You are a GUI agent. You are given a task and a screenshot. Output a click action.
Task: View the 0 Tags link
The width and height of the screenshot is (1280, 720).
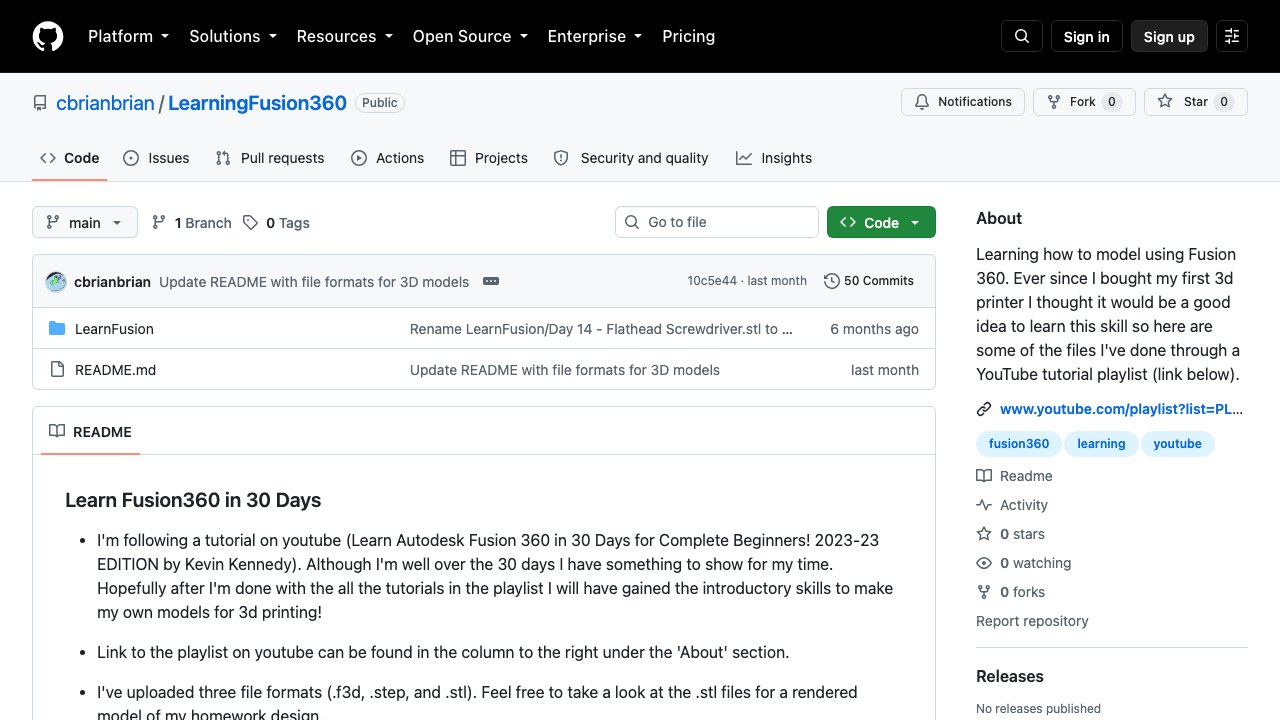point(276,223)
